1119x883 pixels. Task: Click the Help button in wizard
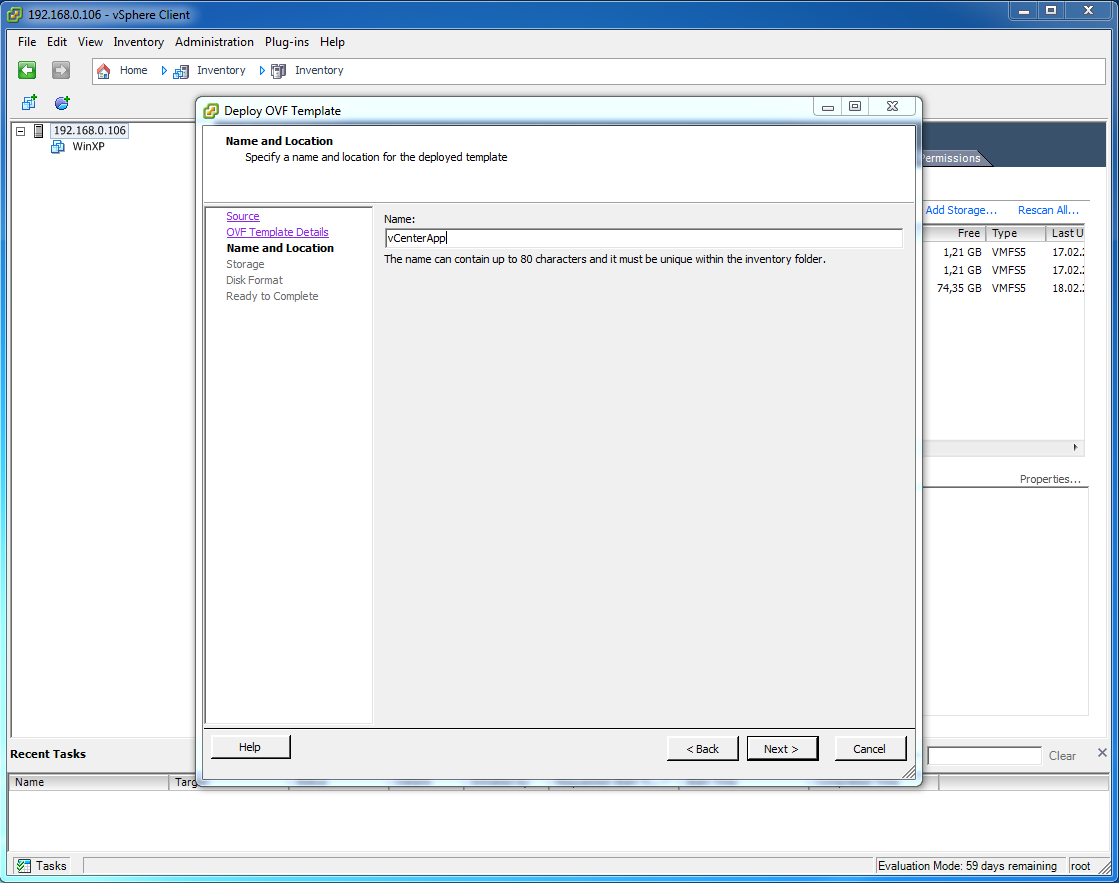pos(250,747)
